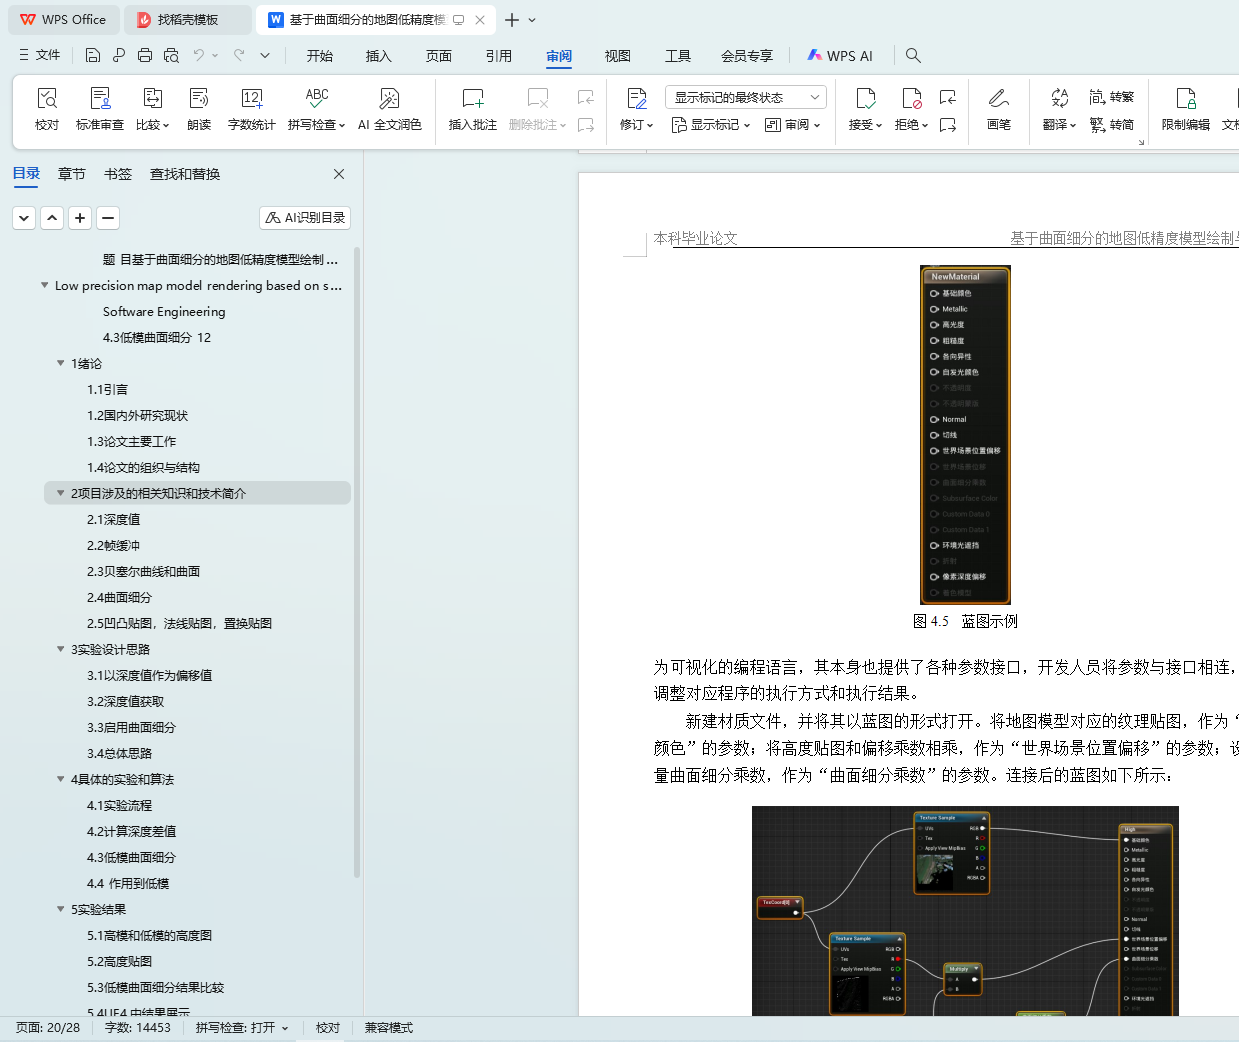Screen dimensions: 1239x1042
Task: Switch to the 引用 ribbon tab
Action: [x=499, y=56]
